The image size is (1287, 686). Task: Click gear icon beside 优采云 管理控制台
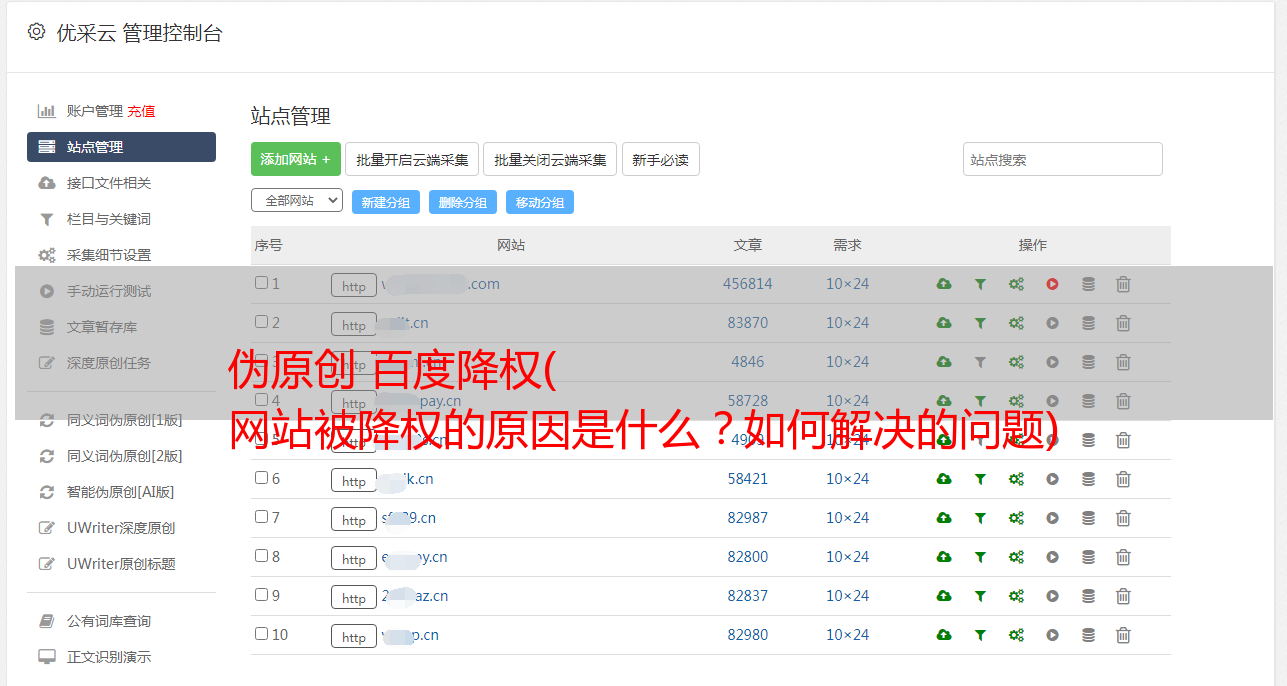[37, 32]
